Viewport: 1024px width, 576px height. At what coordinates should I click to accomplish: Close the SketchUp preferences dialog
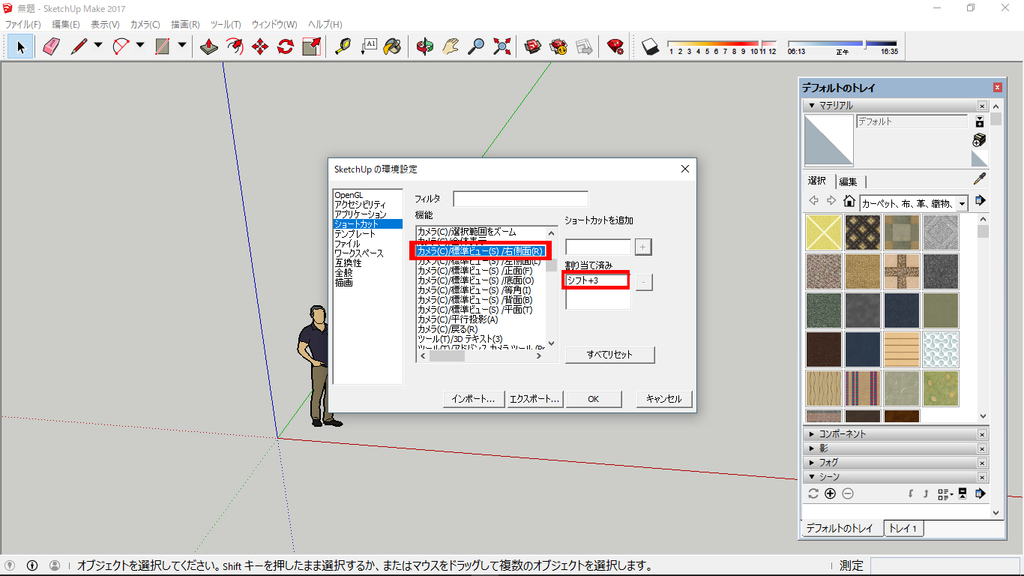[x=684, y=169]
